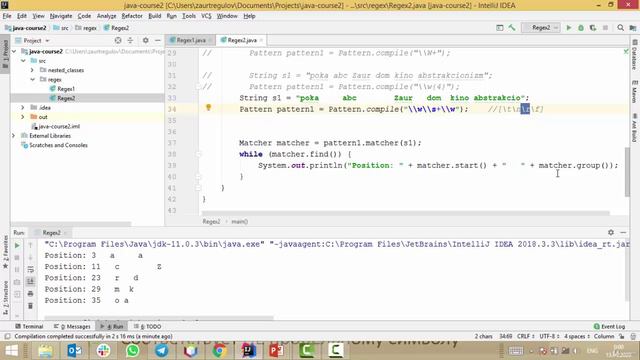This screenshot has height=360, width=640.
Task: Open the Refactor menu
Action: 132,16
